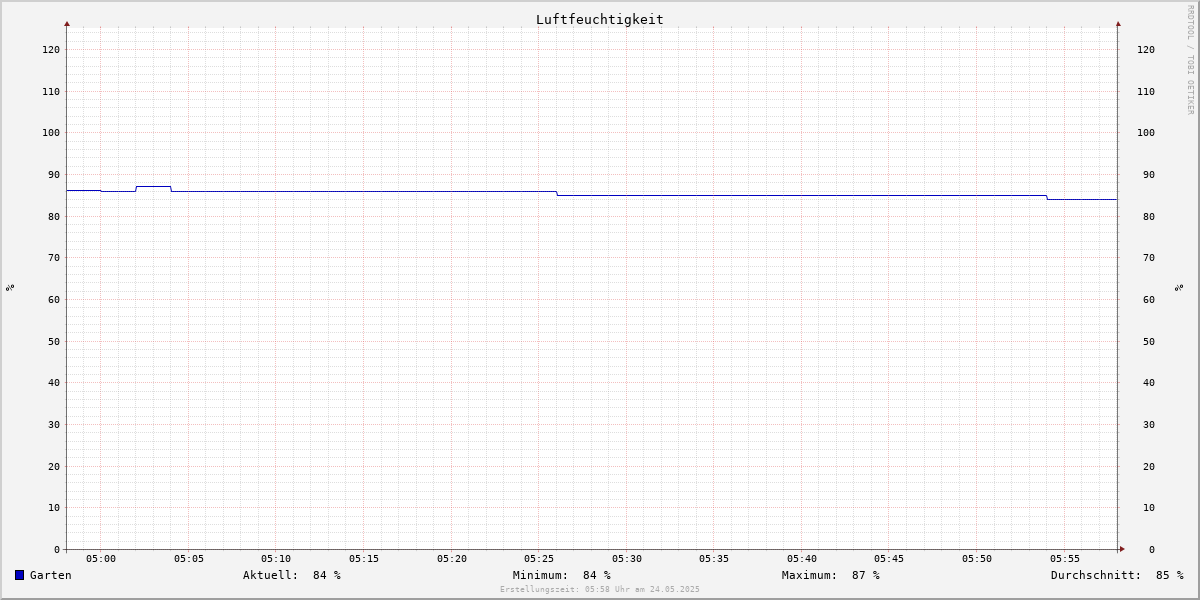Select the Aktuell 84 % value
The image size is (1200, 600).
[327, 575]
